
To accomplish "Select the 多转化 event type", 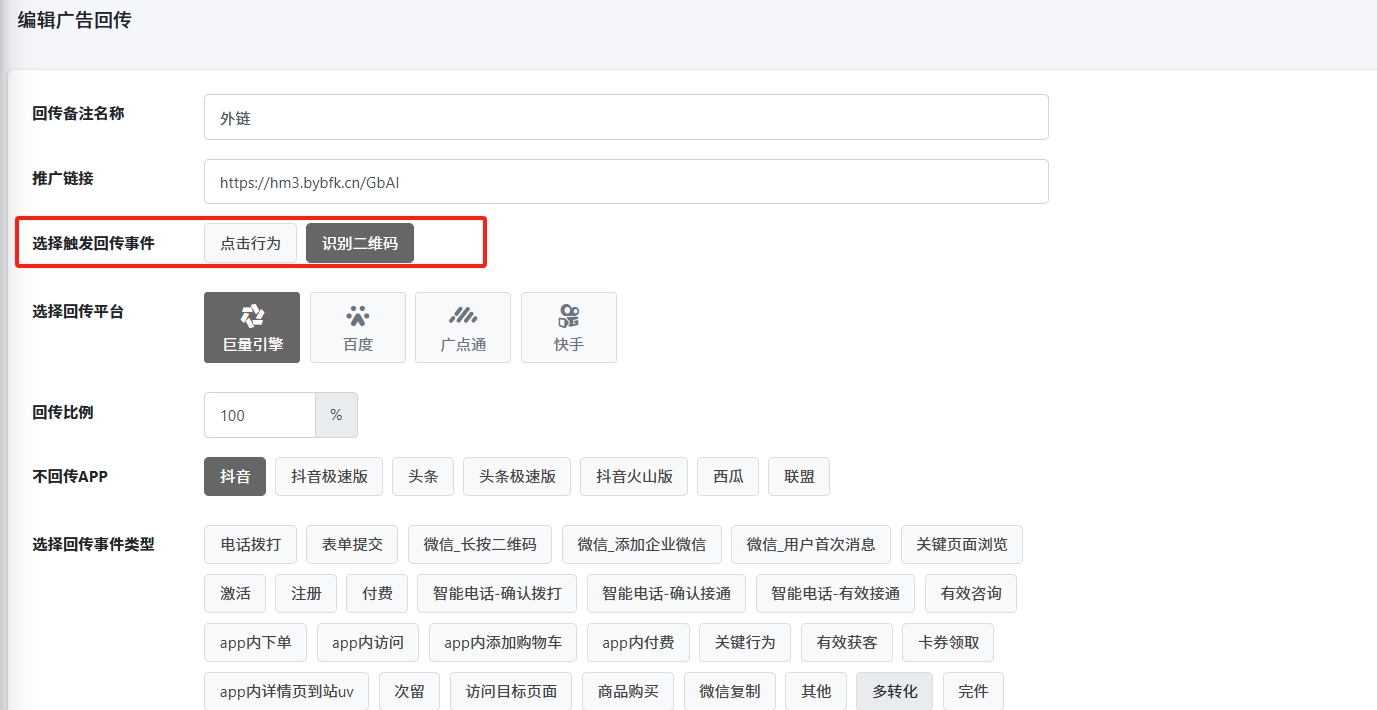I will 894,691.
